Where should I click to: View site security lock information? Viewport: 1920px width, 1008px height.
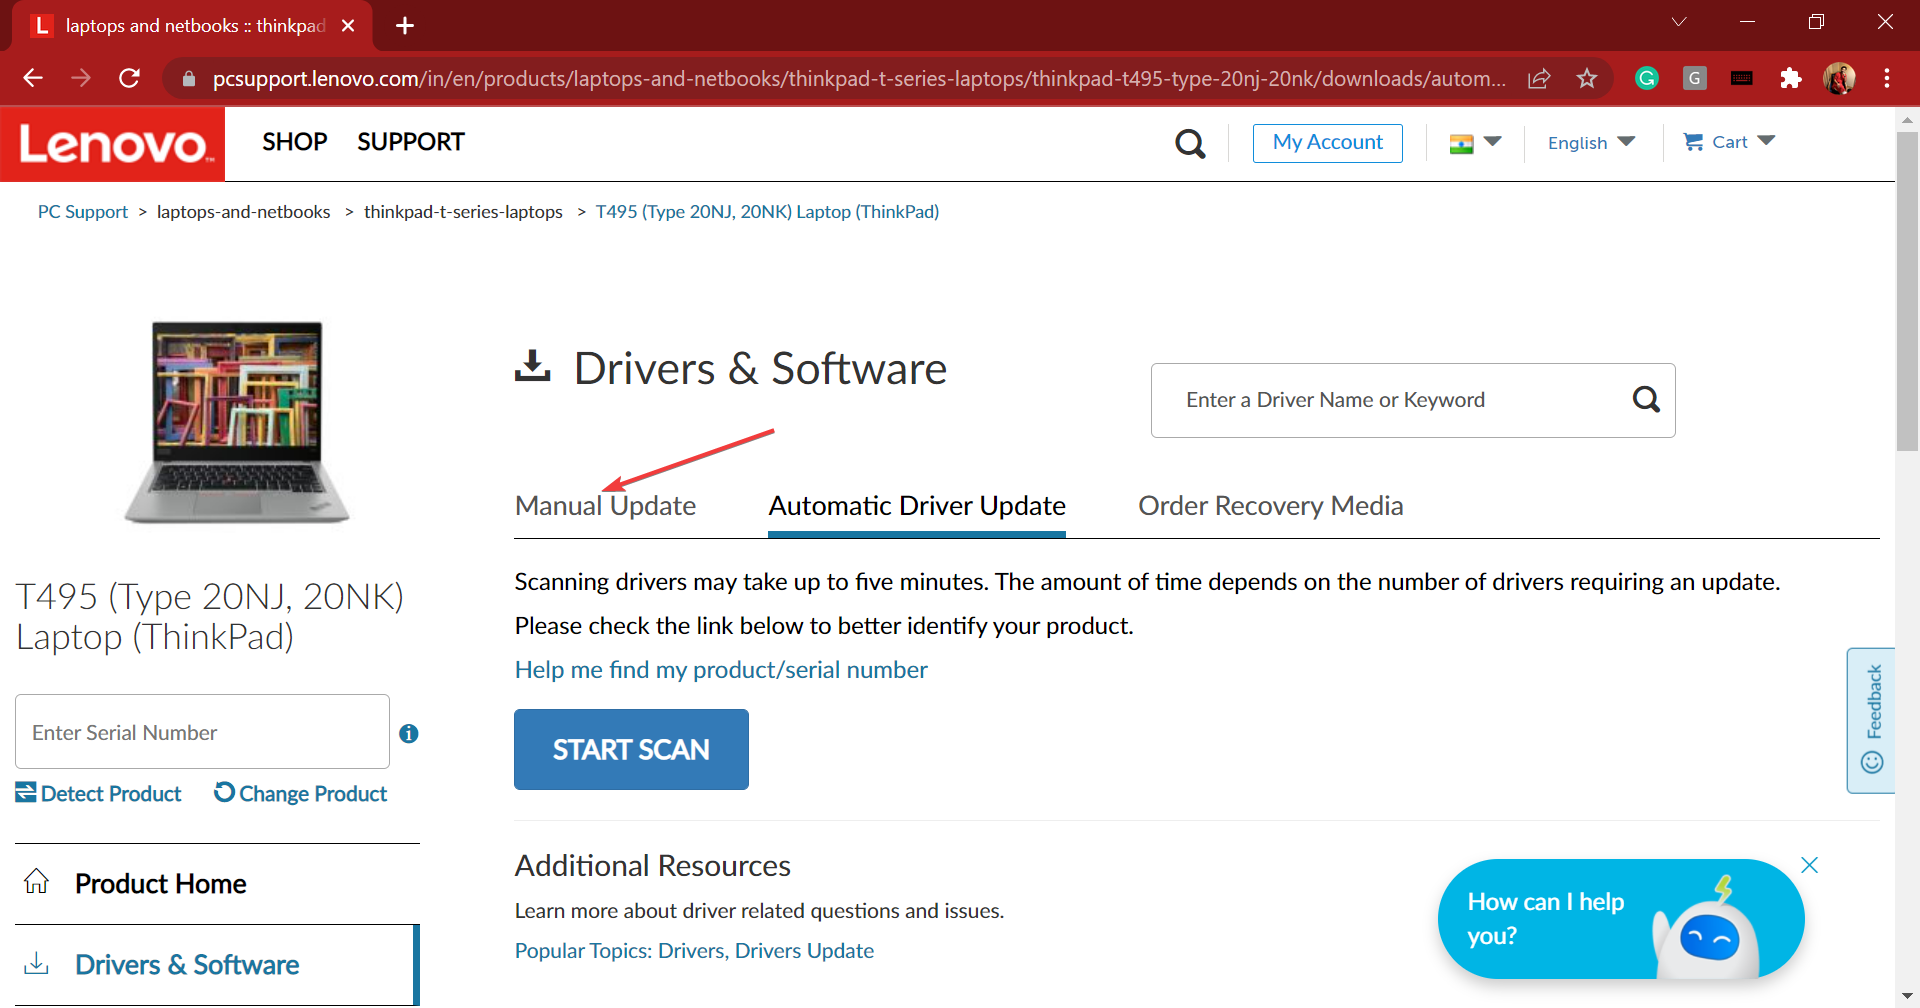click(188, 78)
